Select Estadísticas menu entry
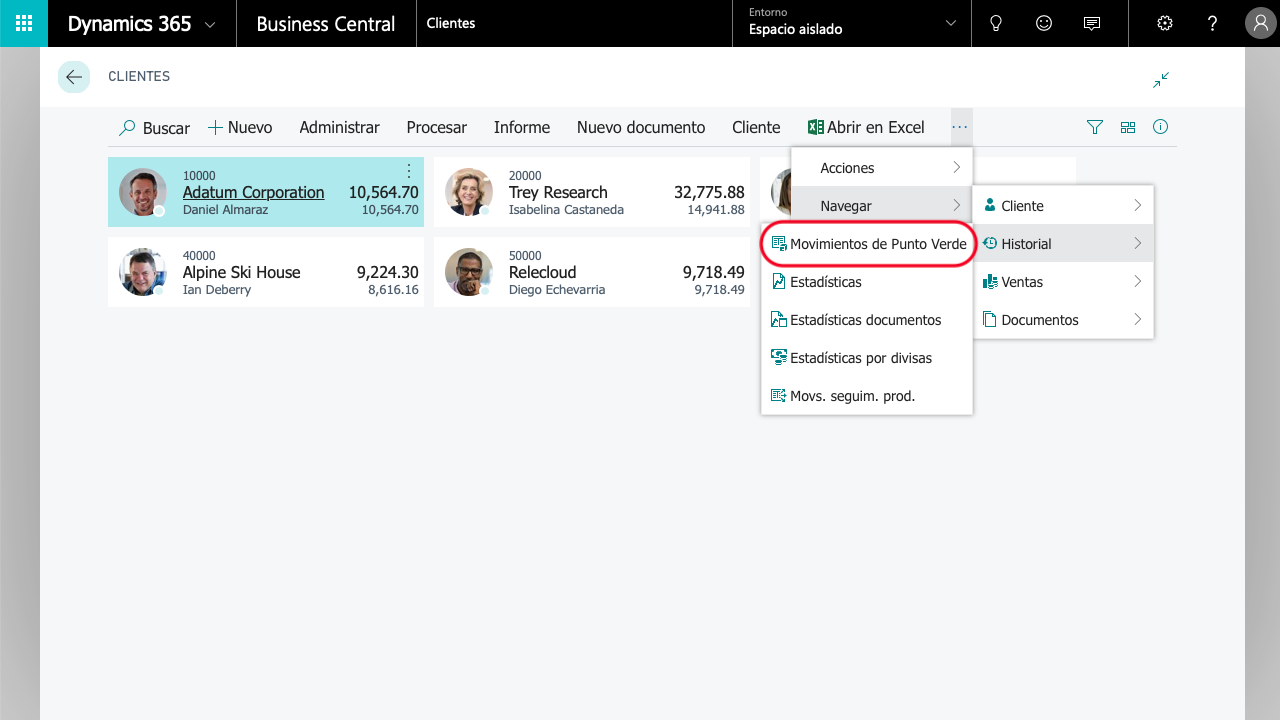The width and height of the screenshot is (1280, 720). click(x=867, y=282)
